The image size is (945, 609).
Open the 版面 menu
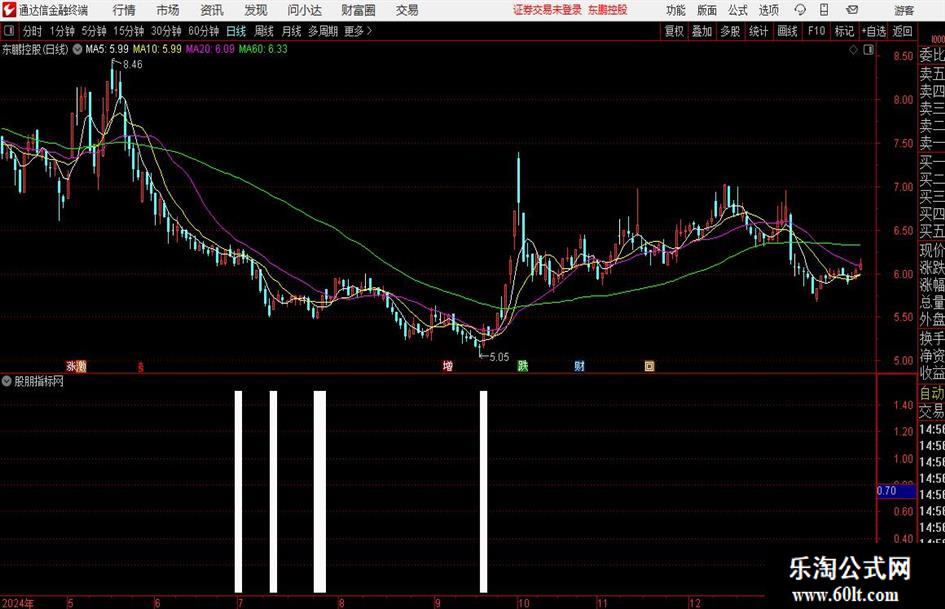pos(707,10)
